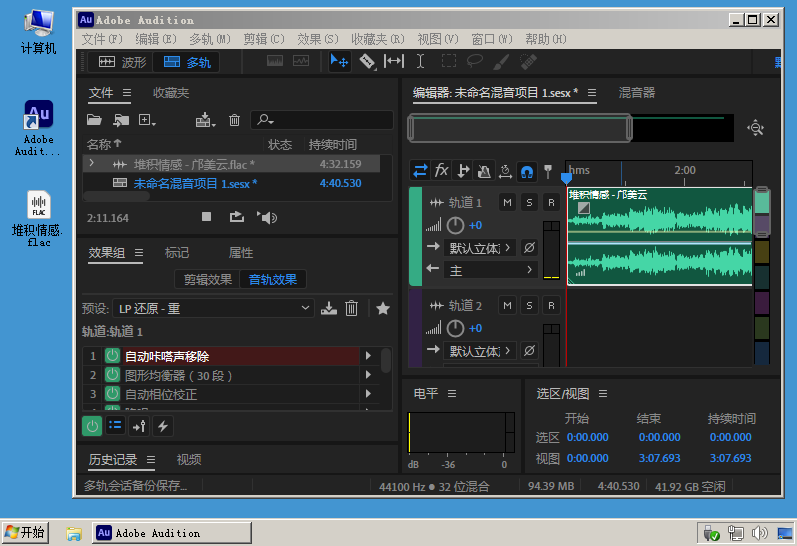Mute Track 2 with M button
The width and height of the screenshot is (797, 546).
(507, 305)
